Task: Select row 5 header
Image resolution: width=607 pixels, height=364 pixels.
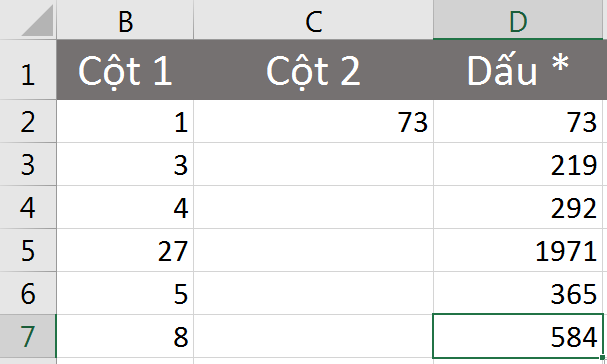Action: [x=28, y=251]
